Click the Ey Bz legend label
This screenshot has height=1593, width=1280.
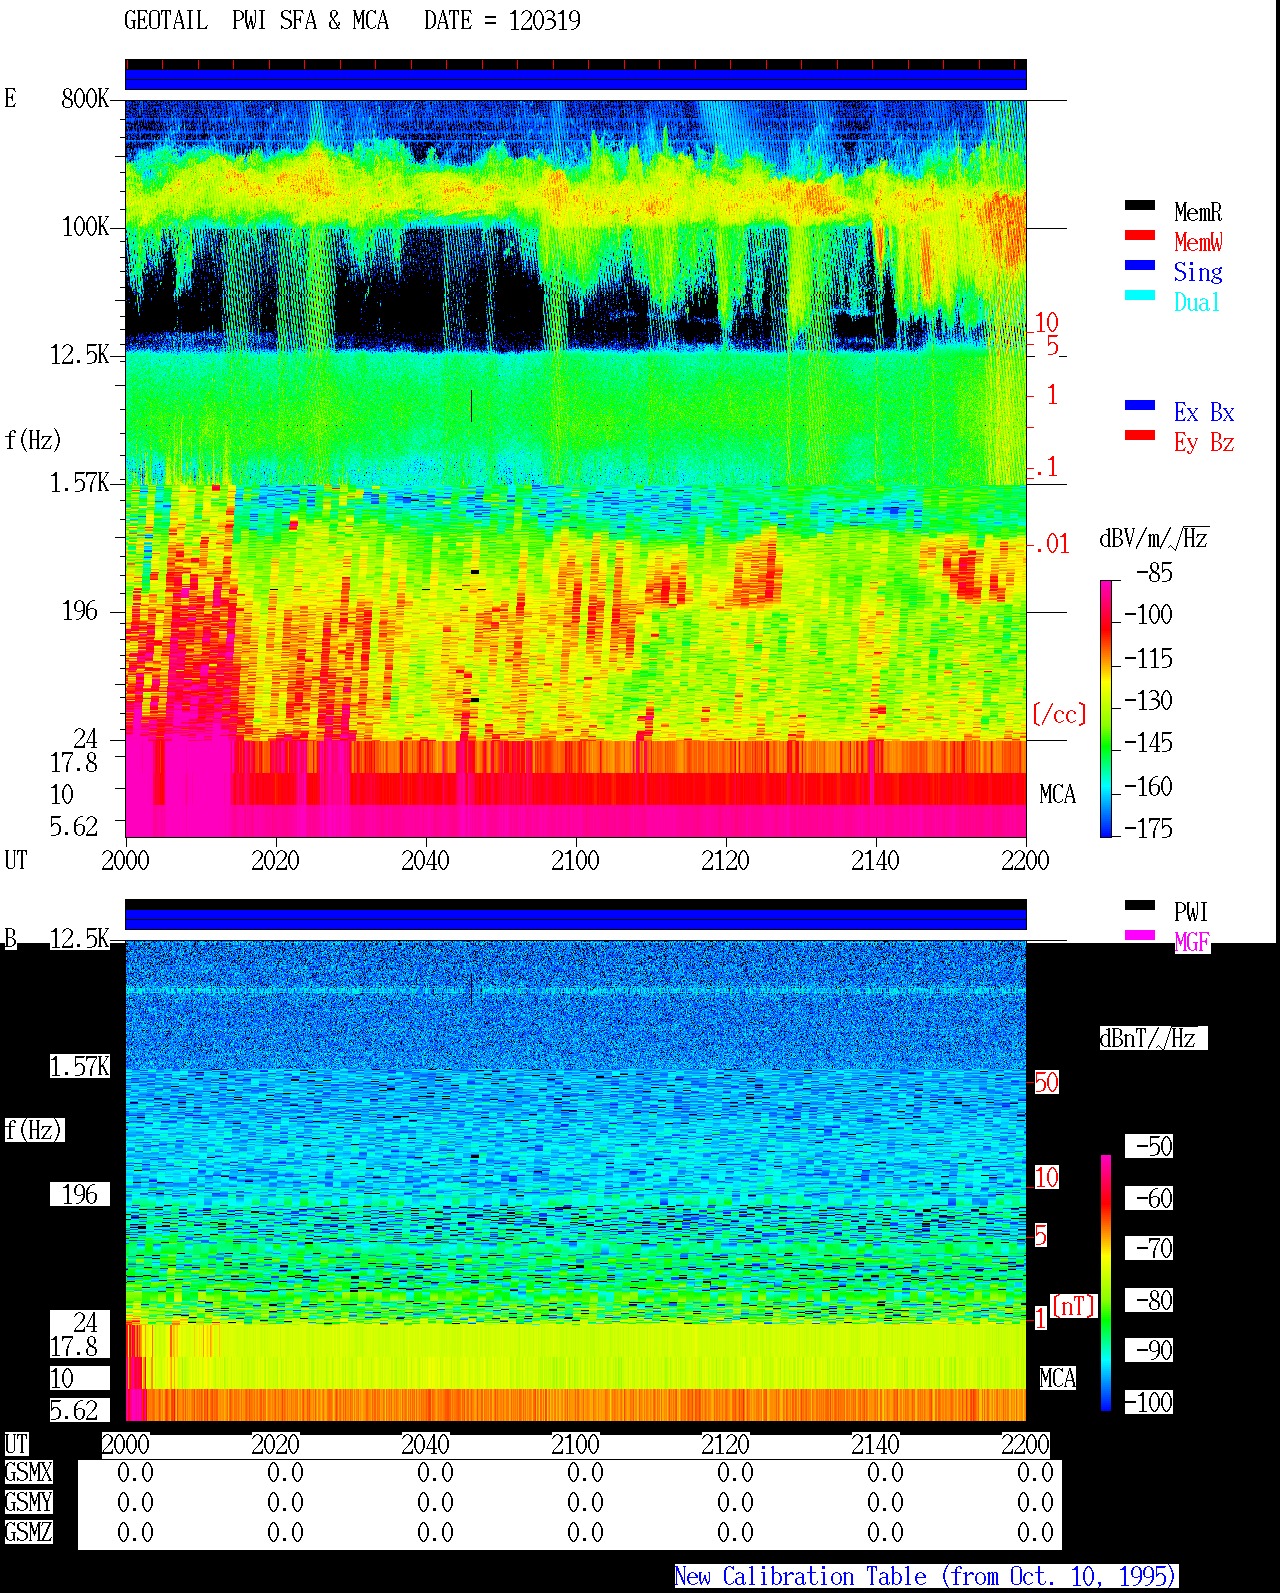1204,442
